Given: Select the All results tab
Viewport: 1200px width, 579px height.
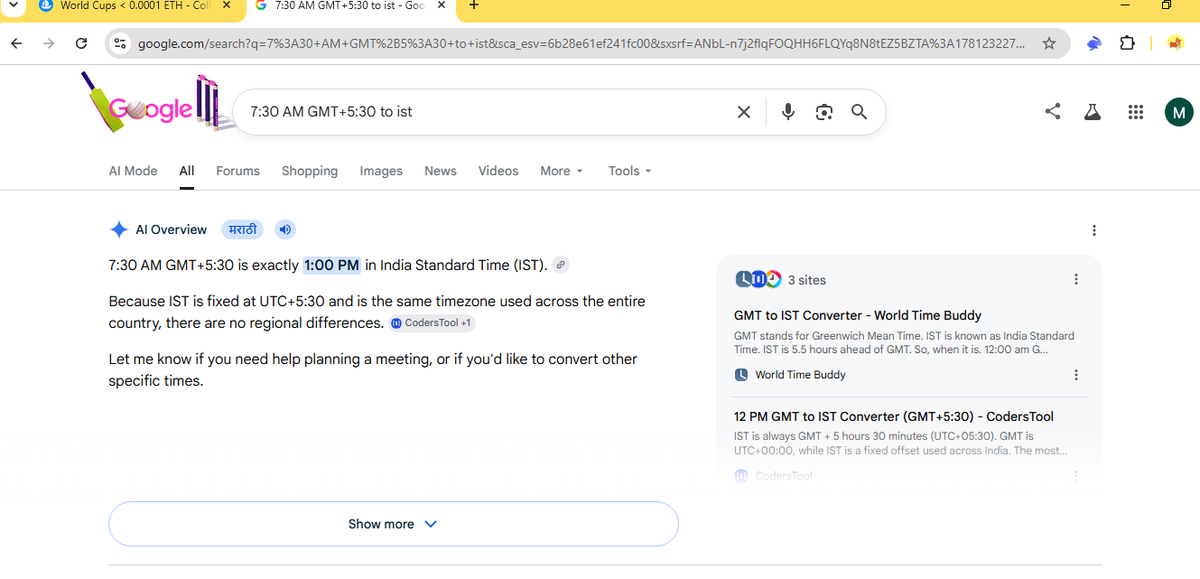Looking at the screenshot, I should pos(187,171).
